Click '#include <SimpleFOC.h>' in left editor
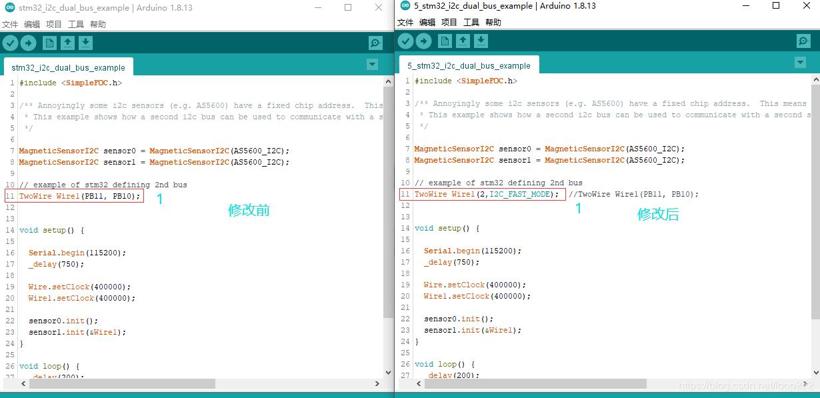 [71, 83]
